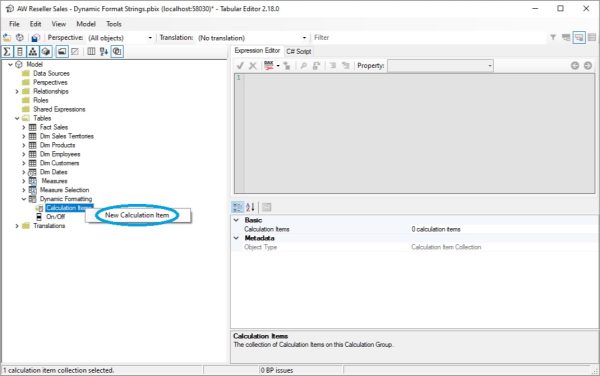Collapse the Dynamic Formatting tree node

tap(23, 199)
